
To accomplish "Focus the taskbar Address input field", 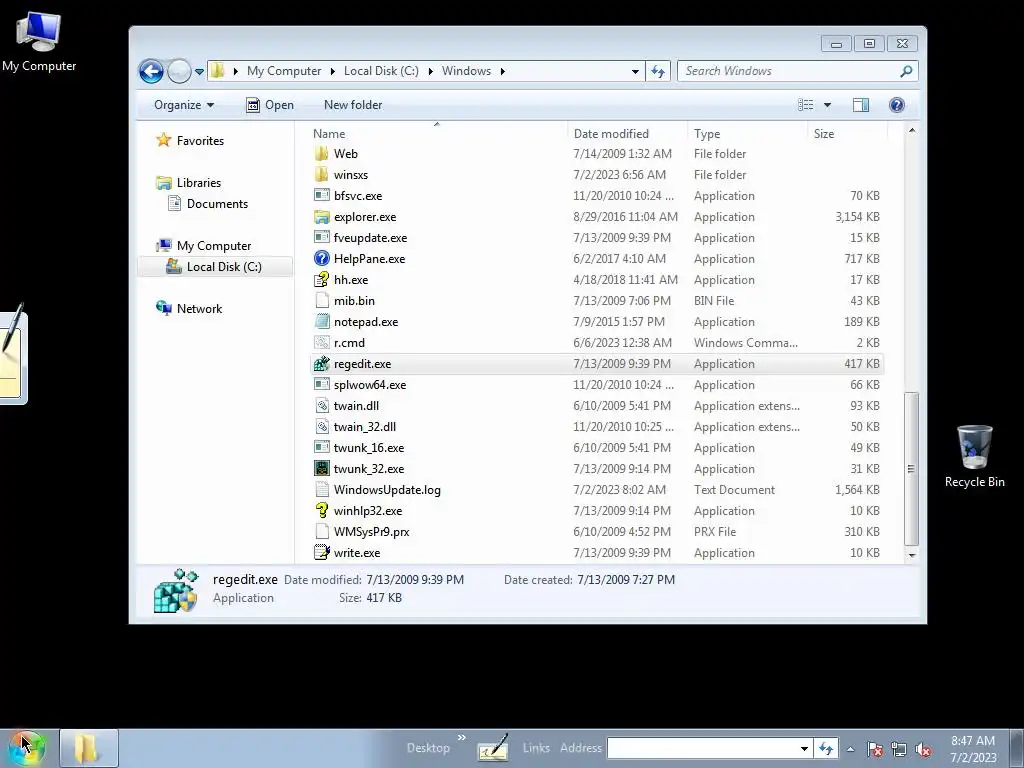I will click(702, 748).
